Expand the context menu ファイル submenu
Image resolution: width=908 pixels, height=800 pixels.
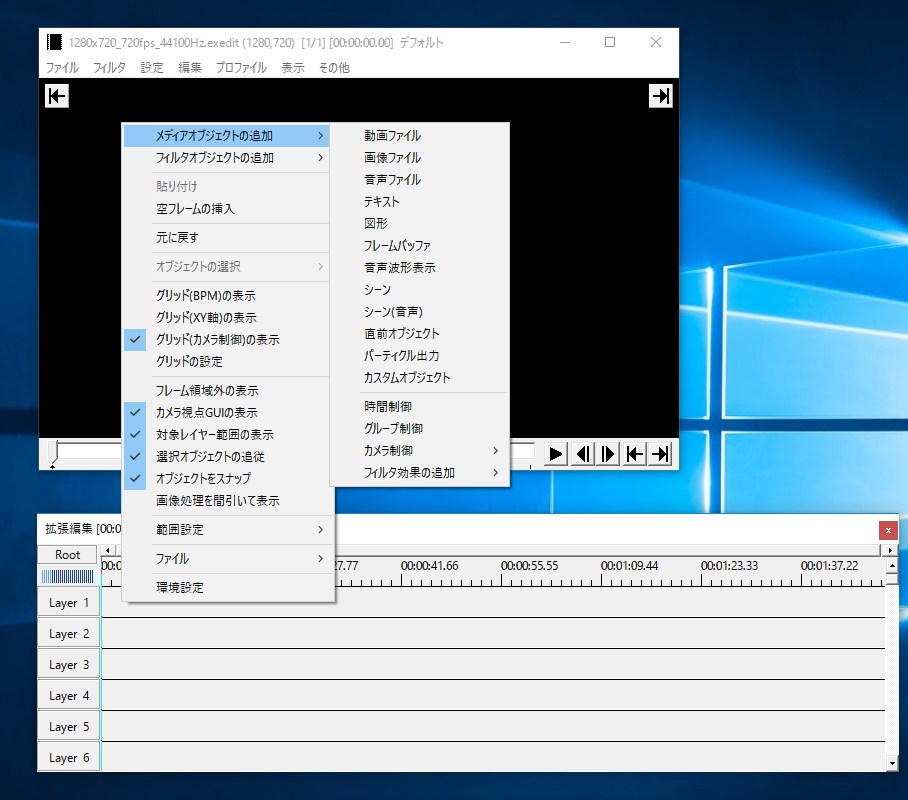coord(229,558)
